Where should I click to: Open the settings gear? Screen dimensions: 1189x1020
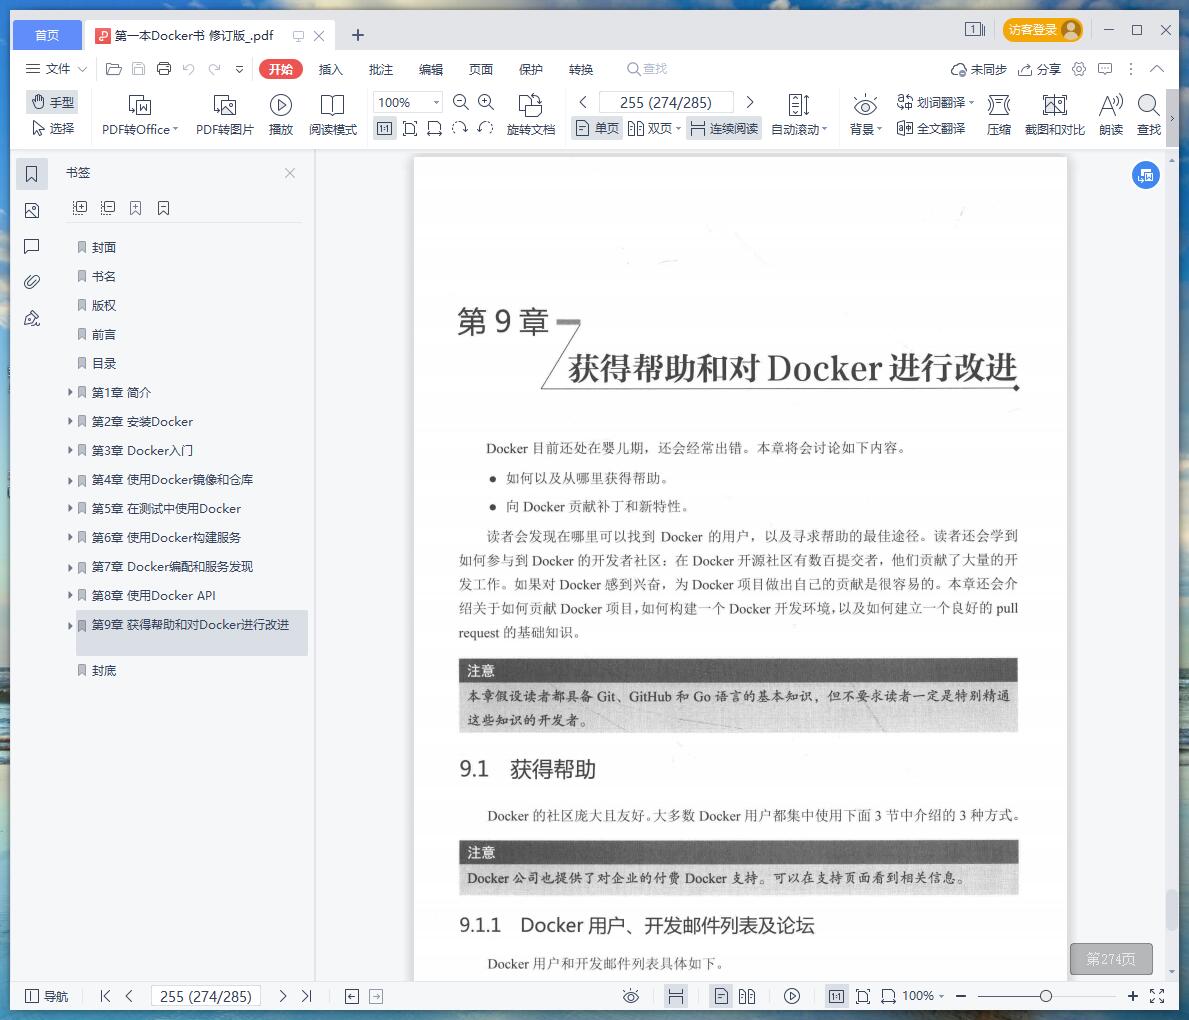coord(1079,69)
